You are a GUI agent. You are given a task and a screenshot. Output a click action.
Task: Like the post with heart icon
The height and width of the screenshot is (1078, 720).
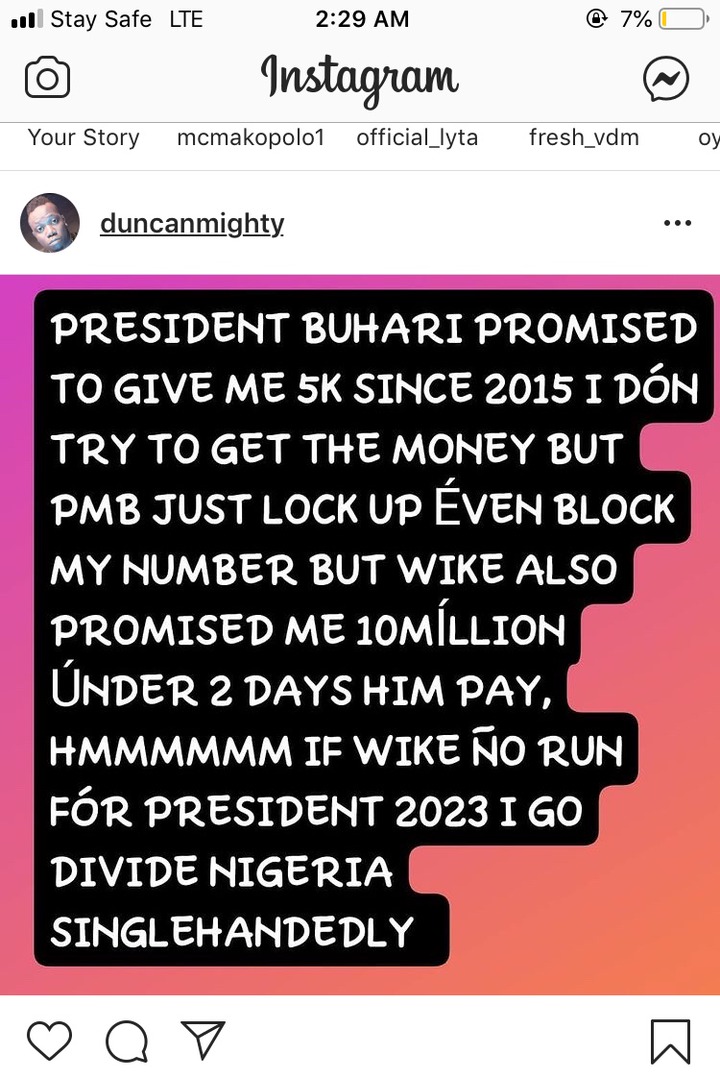pyautogui.click(x=49, y=1040)
